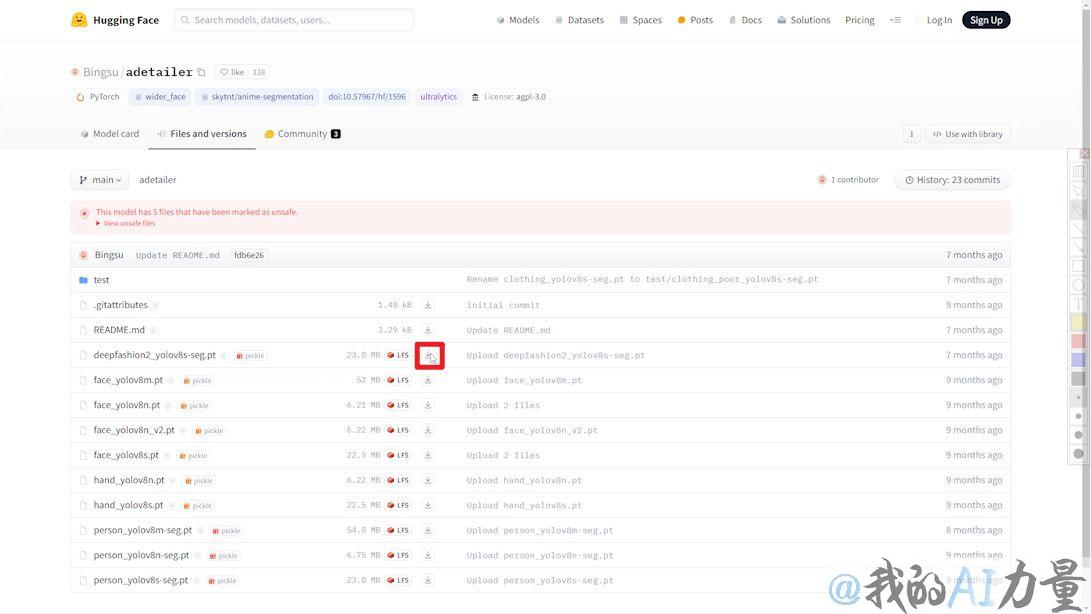Select the ellipse annotation tool

pos(1078,285)
